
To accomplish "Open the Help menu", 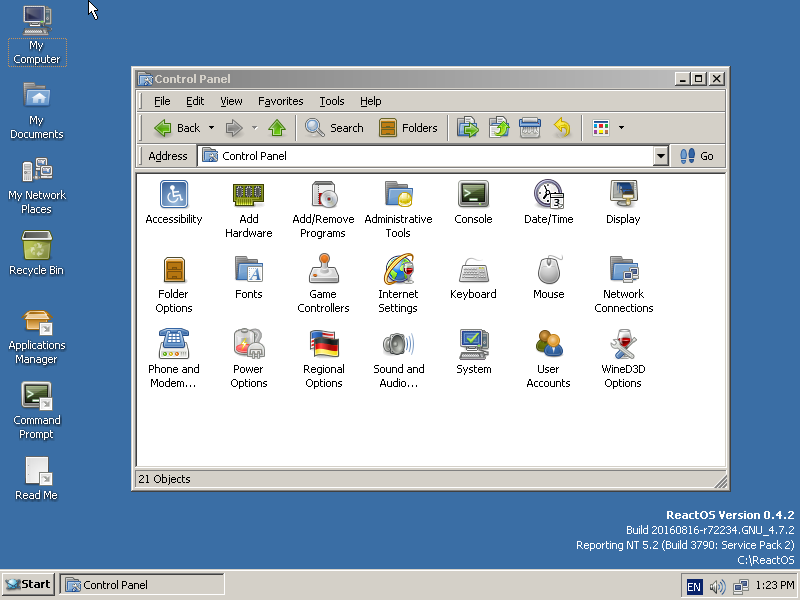I will point(370,101).
